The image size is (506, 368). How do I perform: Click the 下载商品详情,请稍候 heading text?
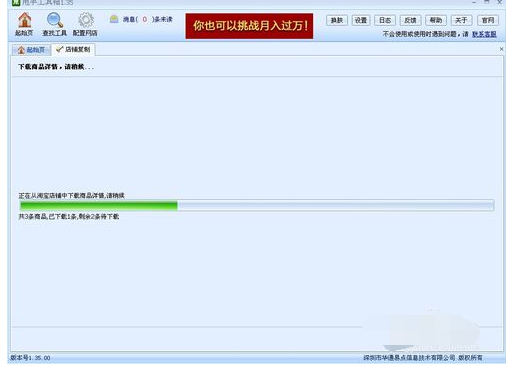[x=56, y=67]
